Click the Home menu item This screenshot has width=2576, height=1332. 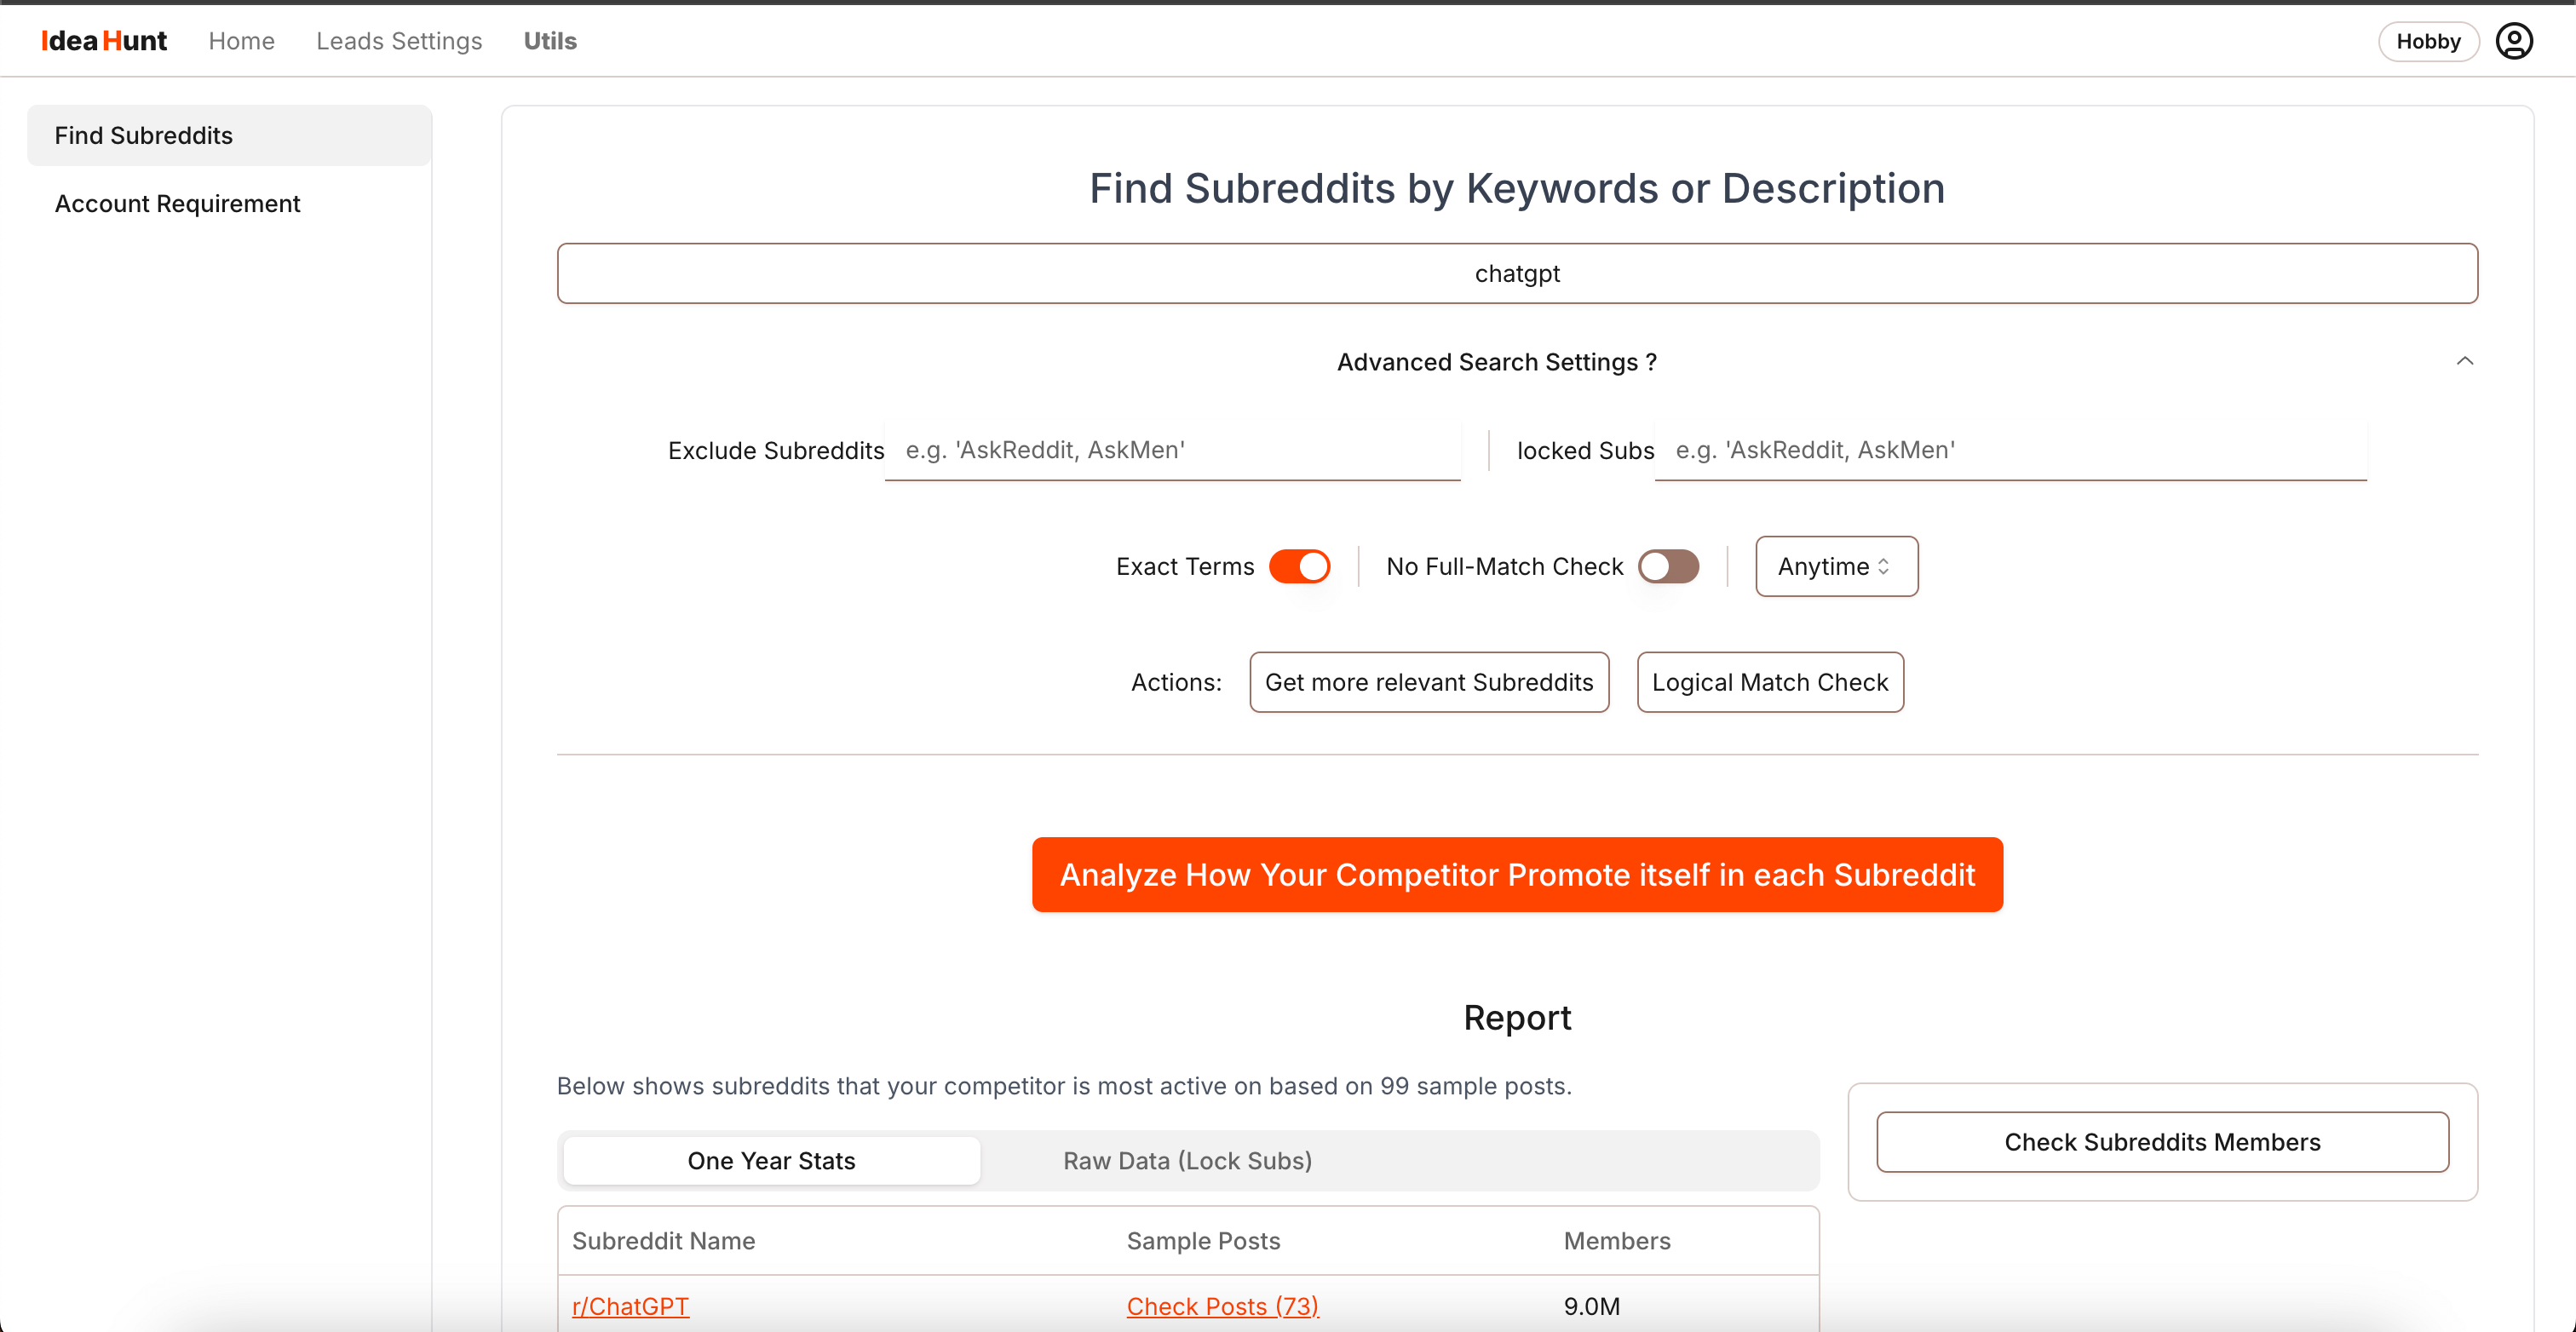(239, 41)
